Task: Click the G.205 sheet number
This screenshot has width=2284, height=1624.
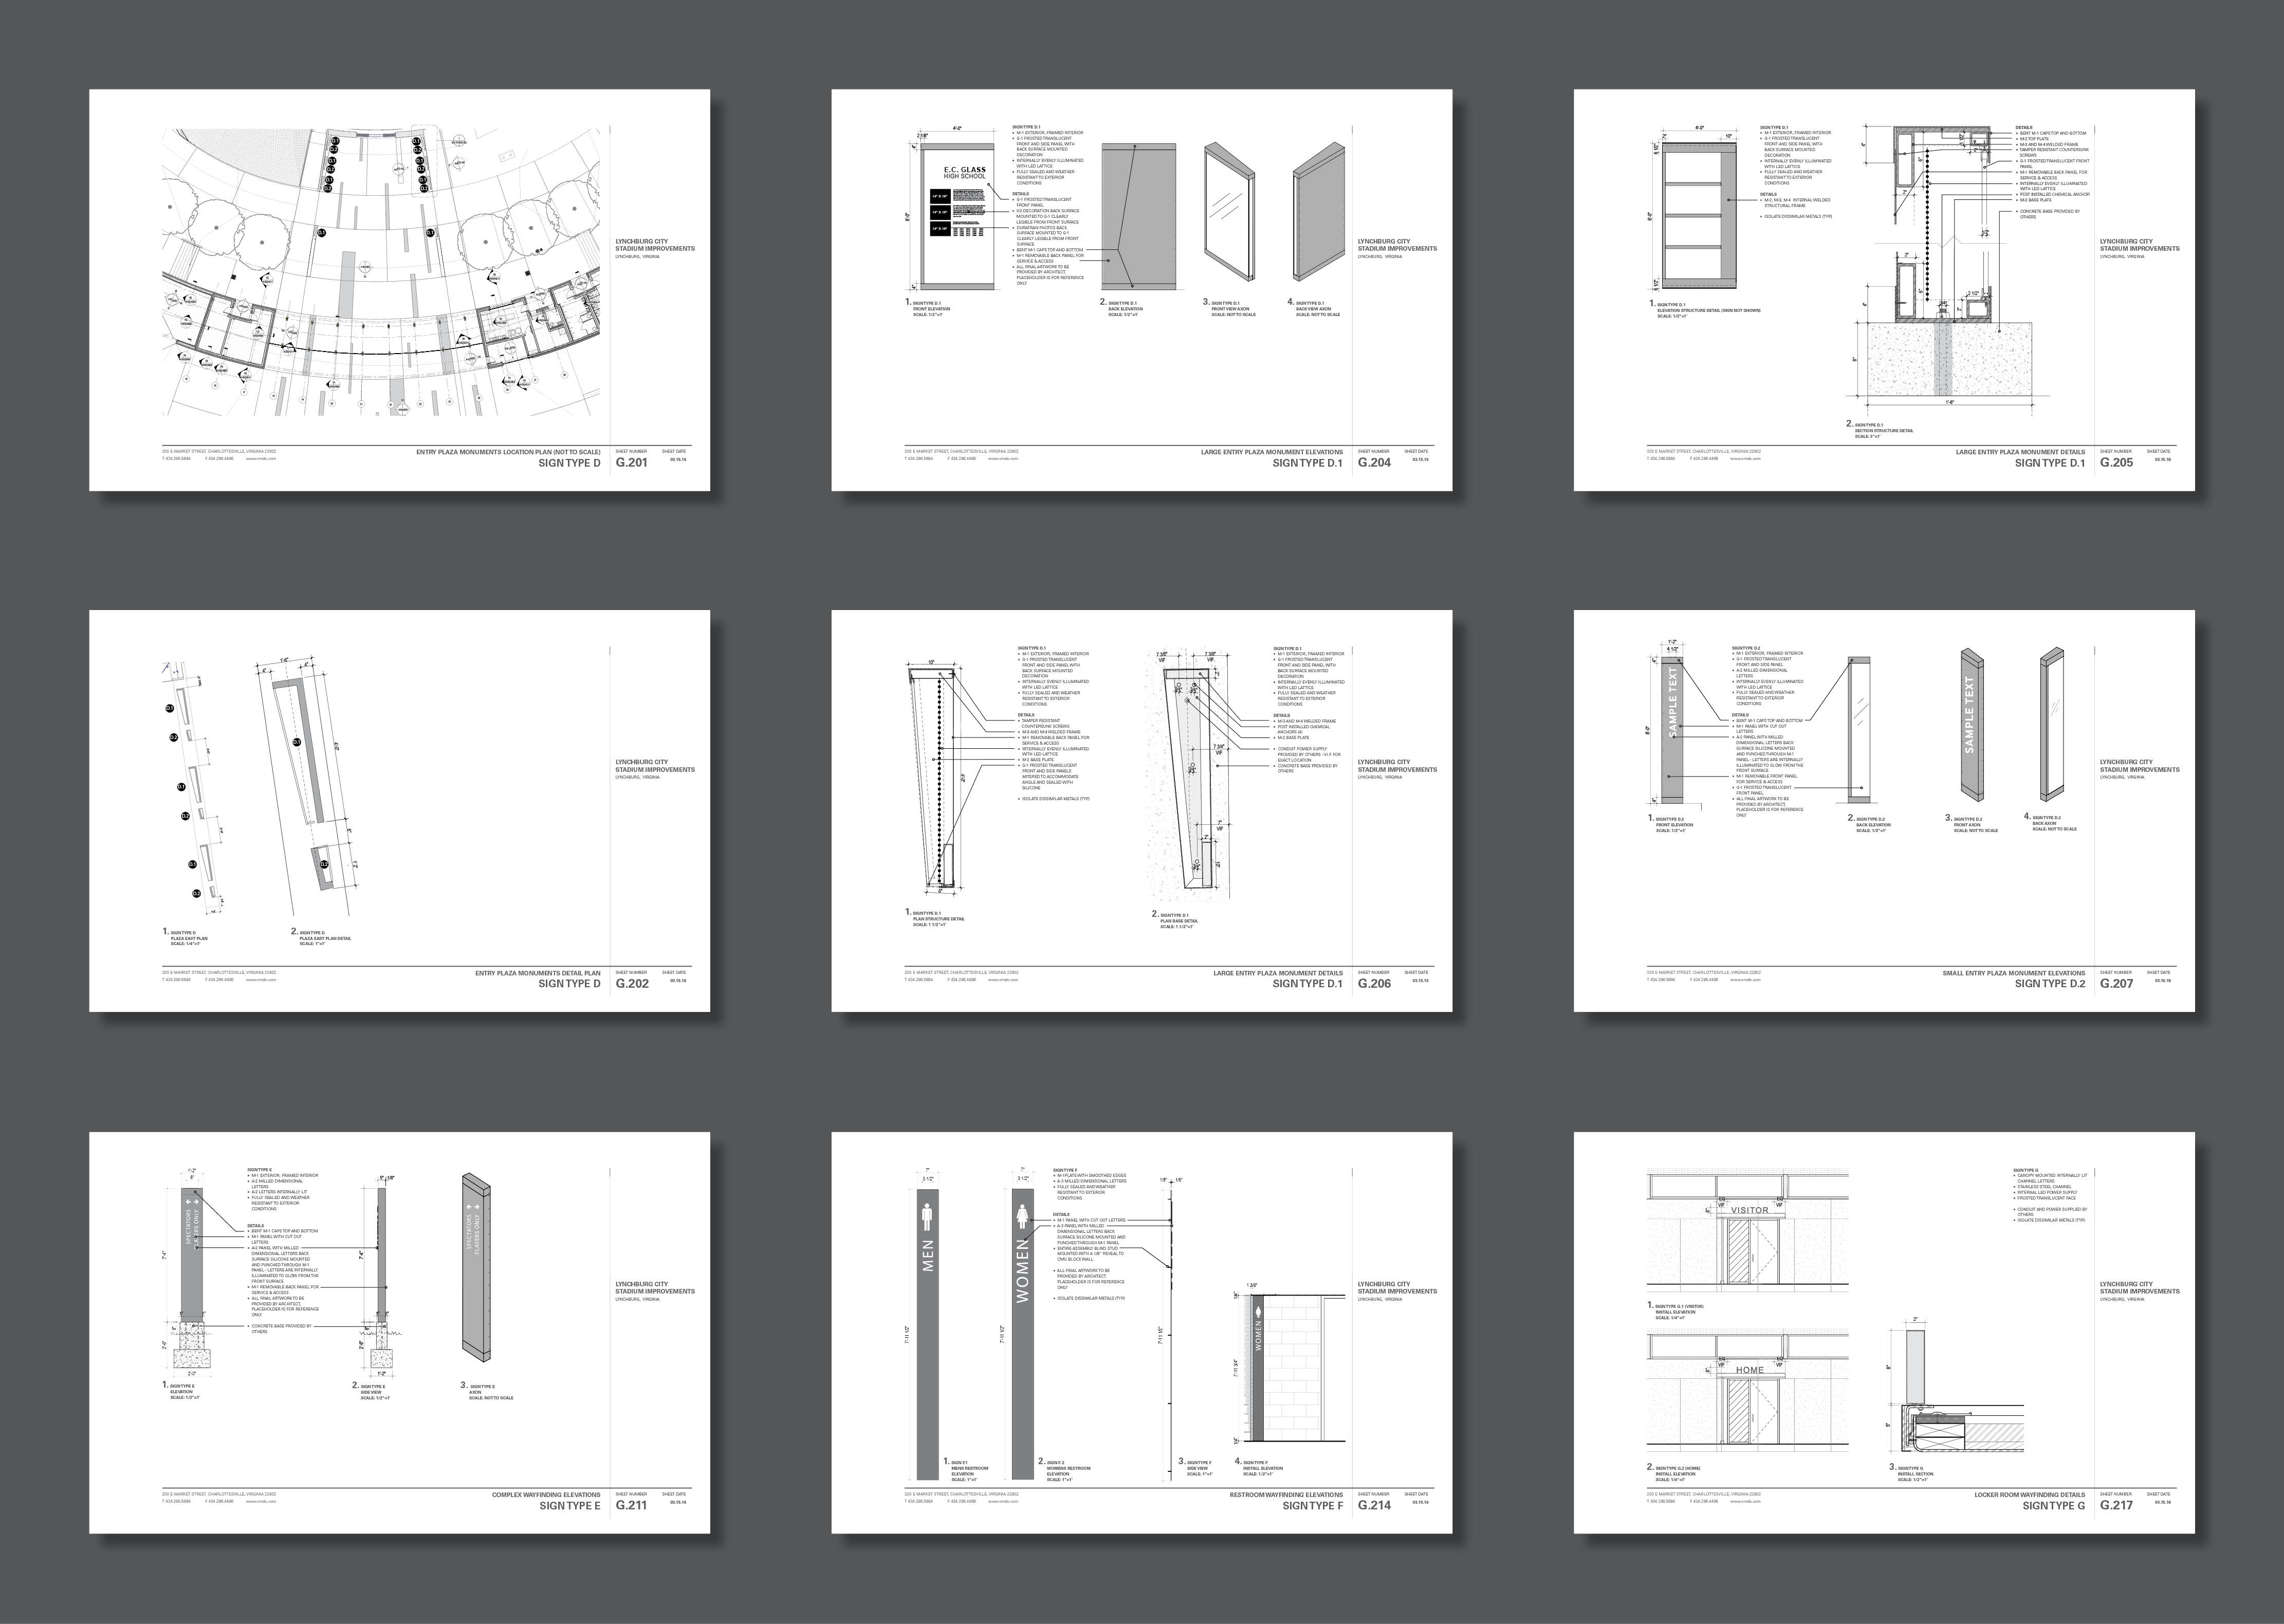Action: (x=2116, y=463)
